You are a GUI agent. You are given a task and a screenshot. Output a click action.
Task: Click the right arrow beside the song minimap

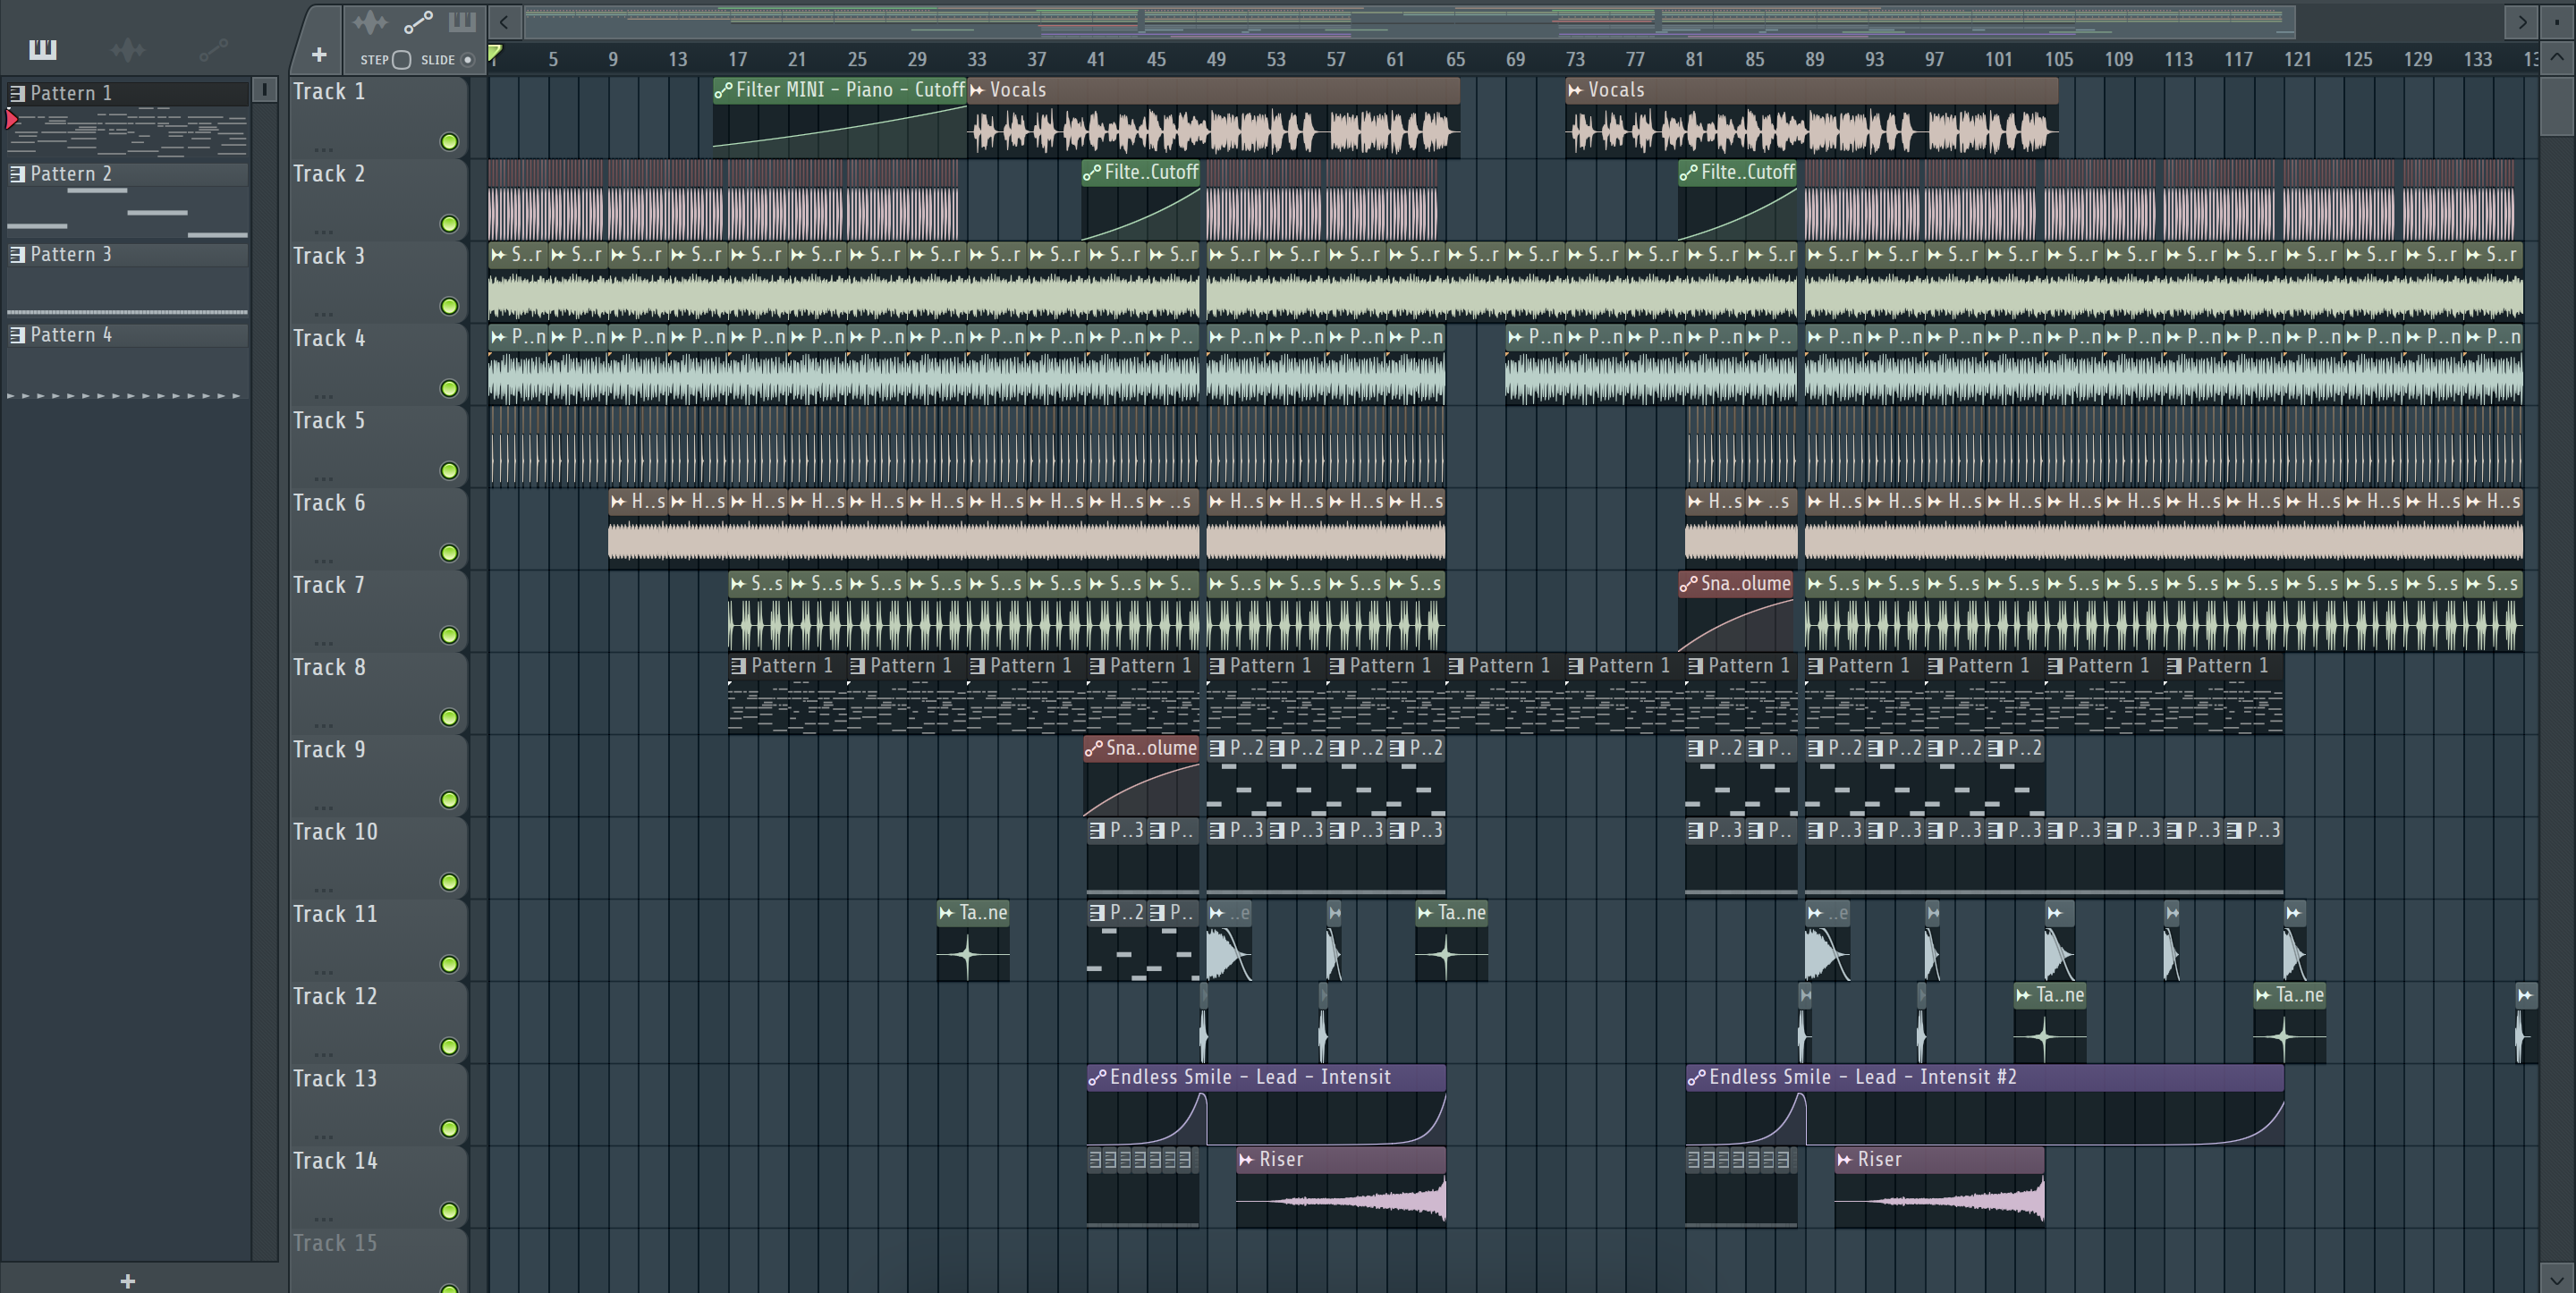(2522, 21)
